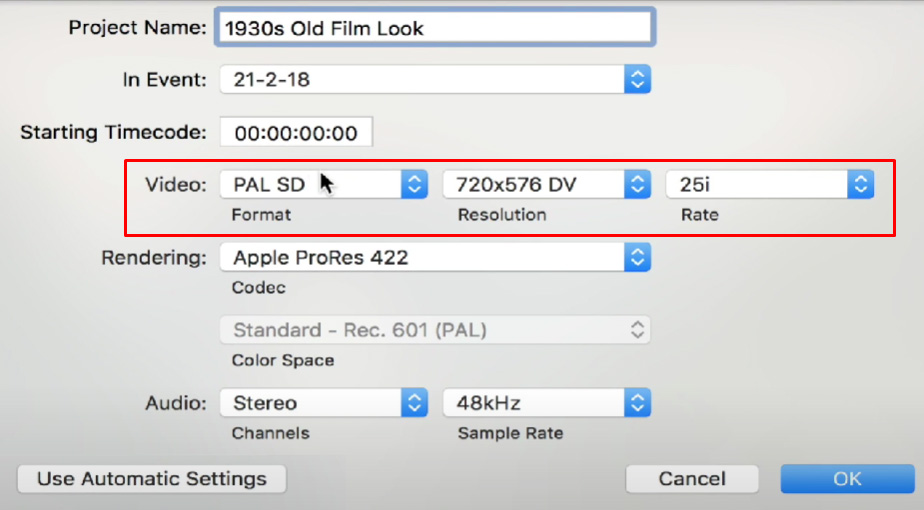Open the In Event dropdown showing 21-2-18
924x510 pixels.
coord(435,79)
